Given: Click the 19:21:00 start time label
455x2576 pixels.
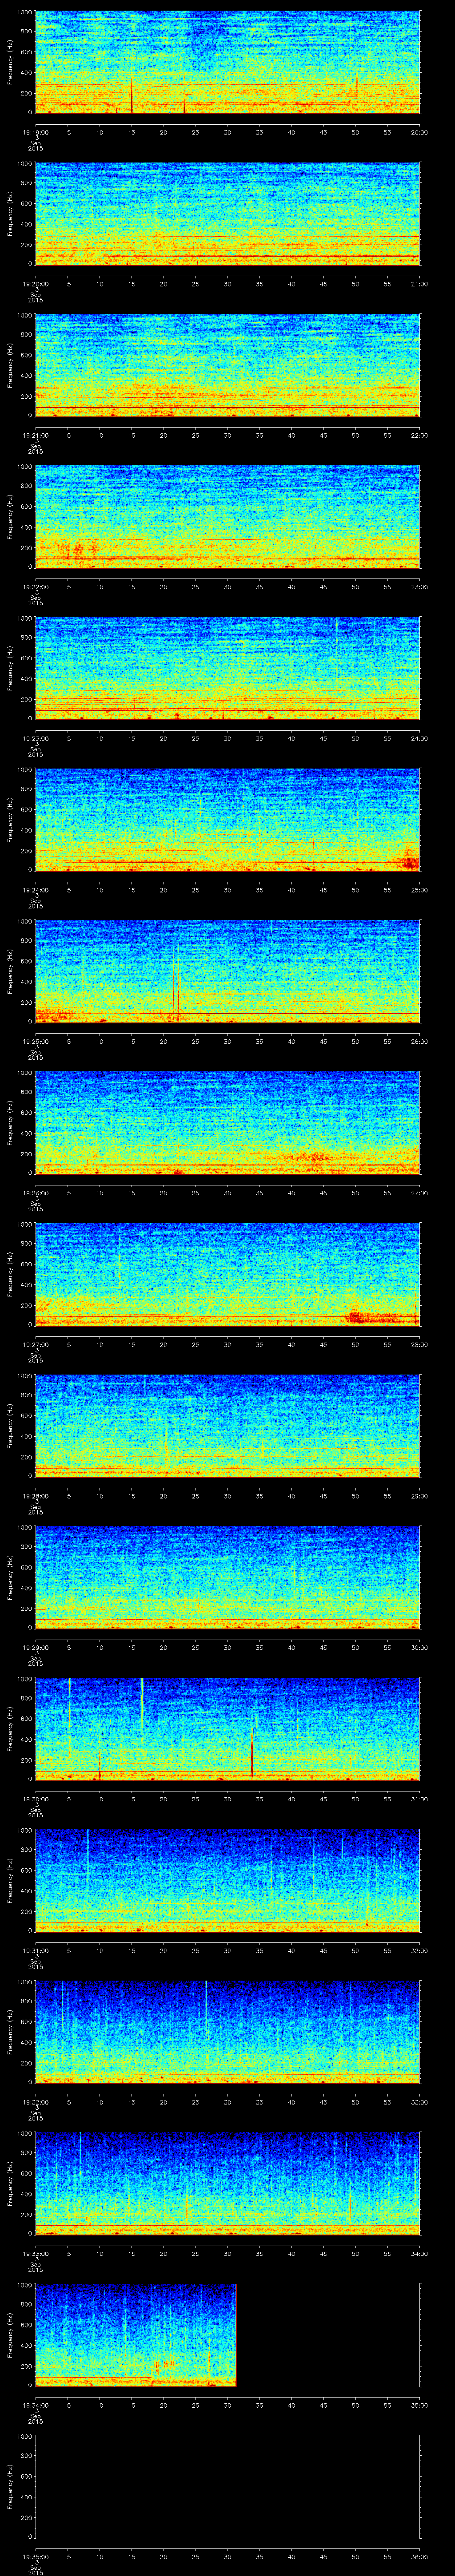Looking at the screenshot, I should [35, 435].
